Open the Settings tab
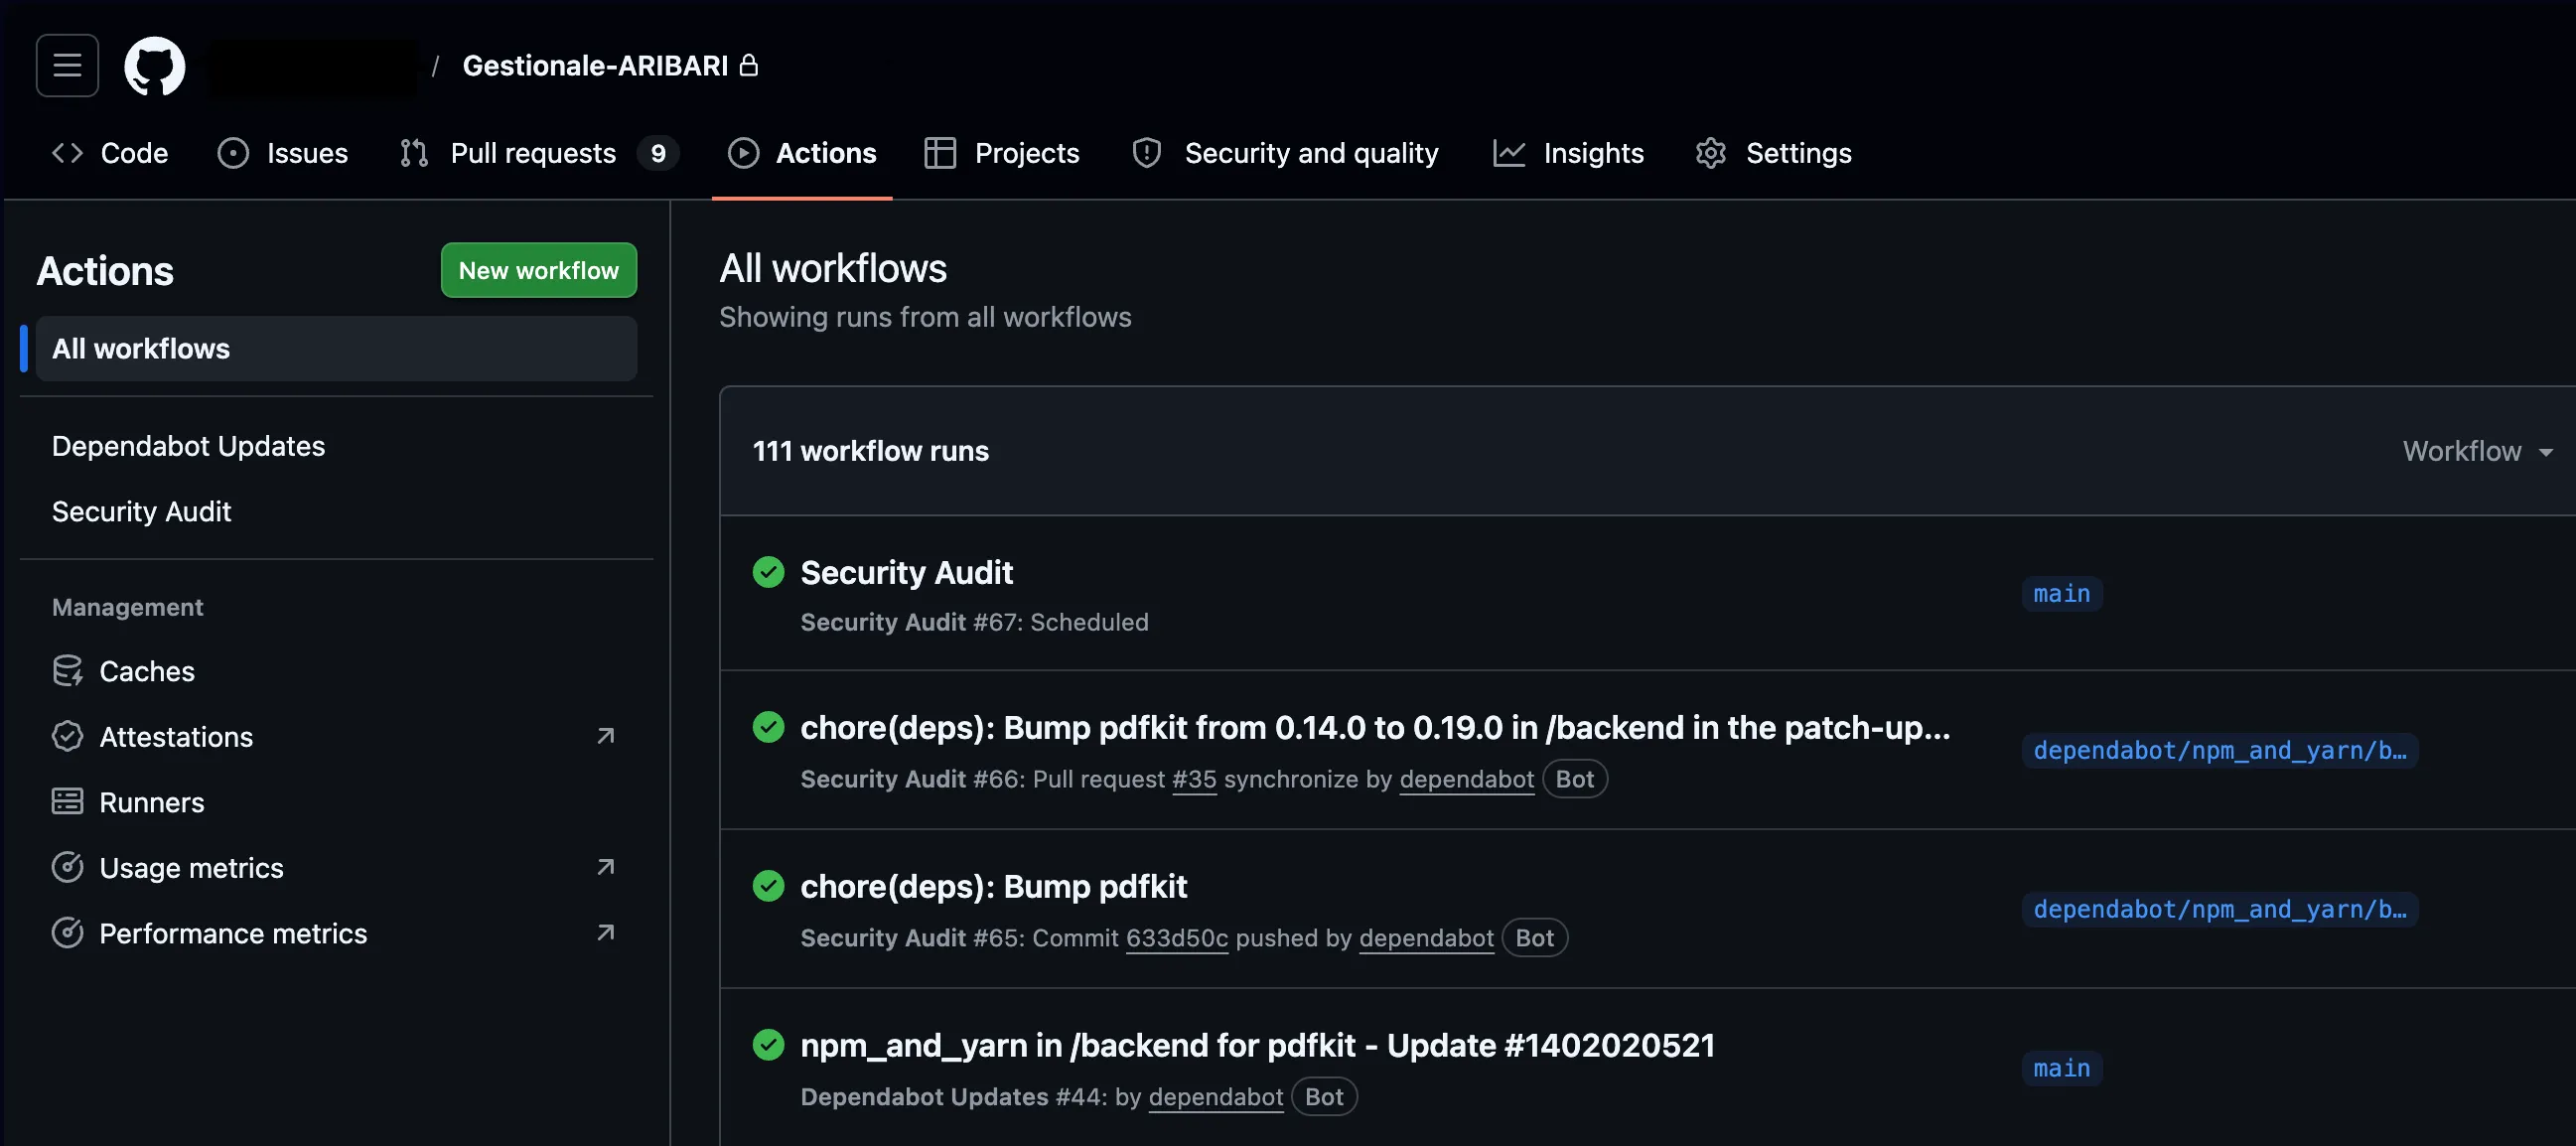The height and width of the screenshot is (1146, 2576). pos(1774,153)
